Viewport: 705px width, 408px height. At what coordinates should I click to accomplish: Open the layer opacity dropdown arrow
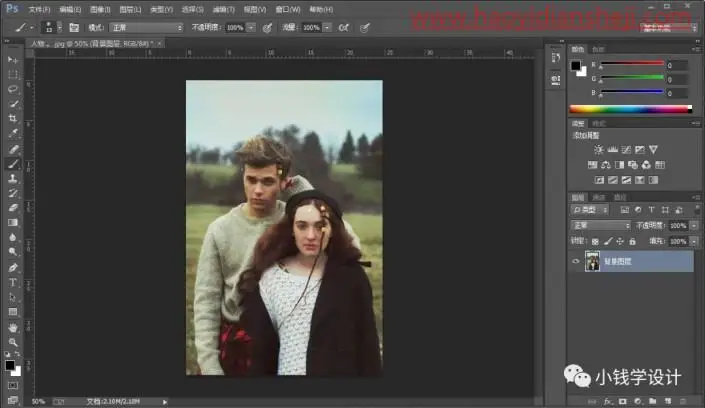(x=695, y=226)
